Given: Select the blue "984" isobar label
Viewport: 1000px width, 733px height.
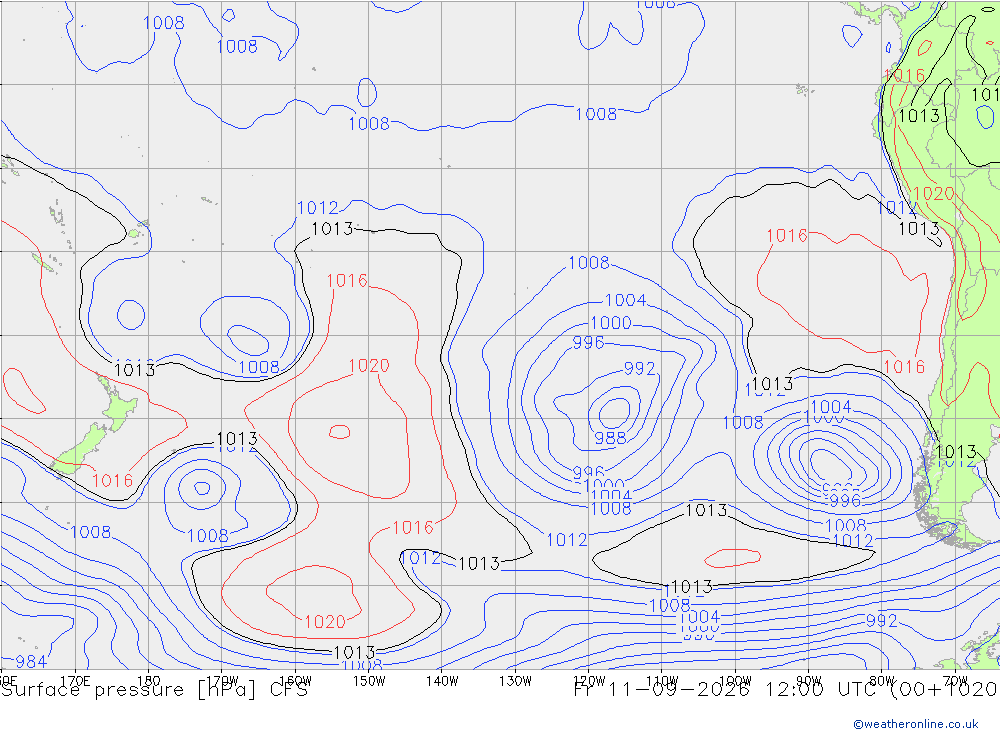Looking at the screenshot, I should (x=31, y=662).
